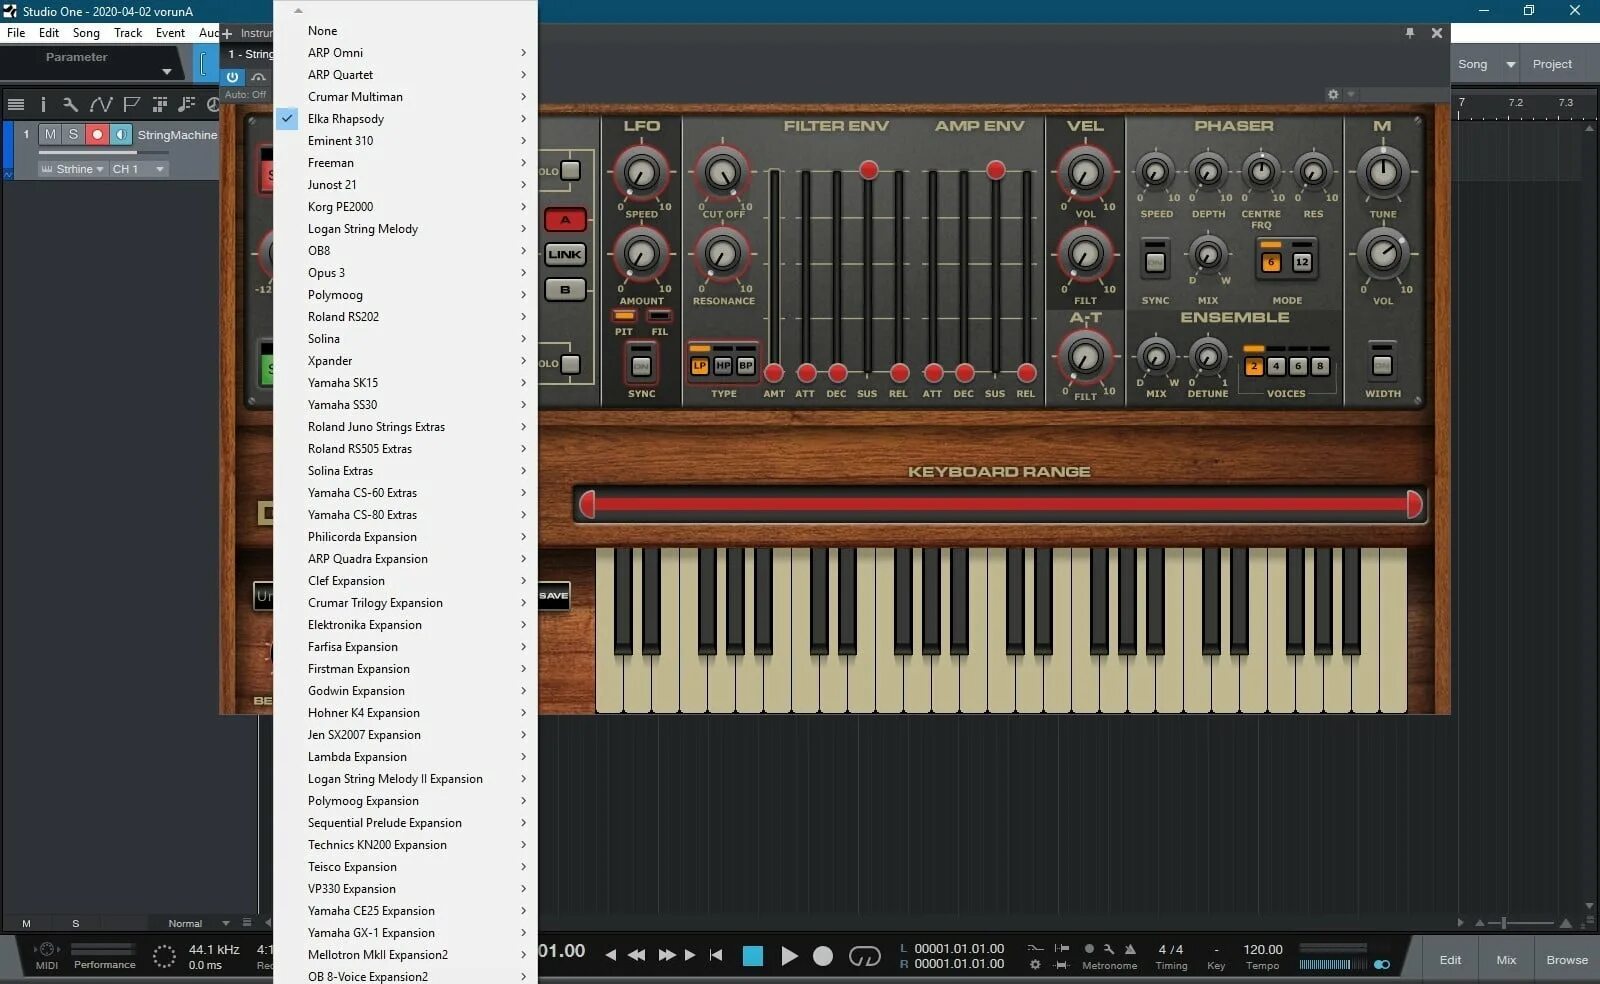This screenshot has height=984, width=1600.
Task: Arm record on the StringMachine track
Action: pos(97,134)
